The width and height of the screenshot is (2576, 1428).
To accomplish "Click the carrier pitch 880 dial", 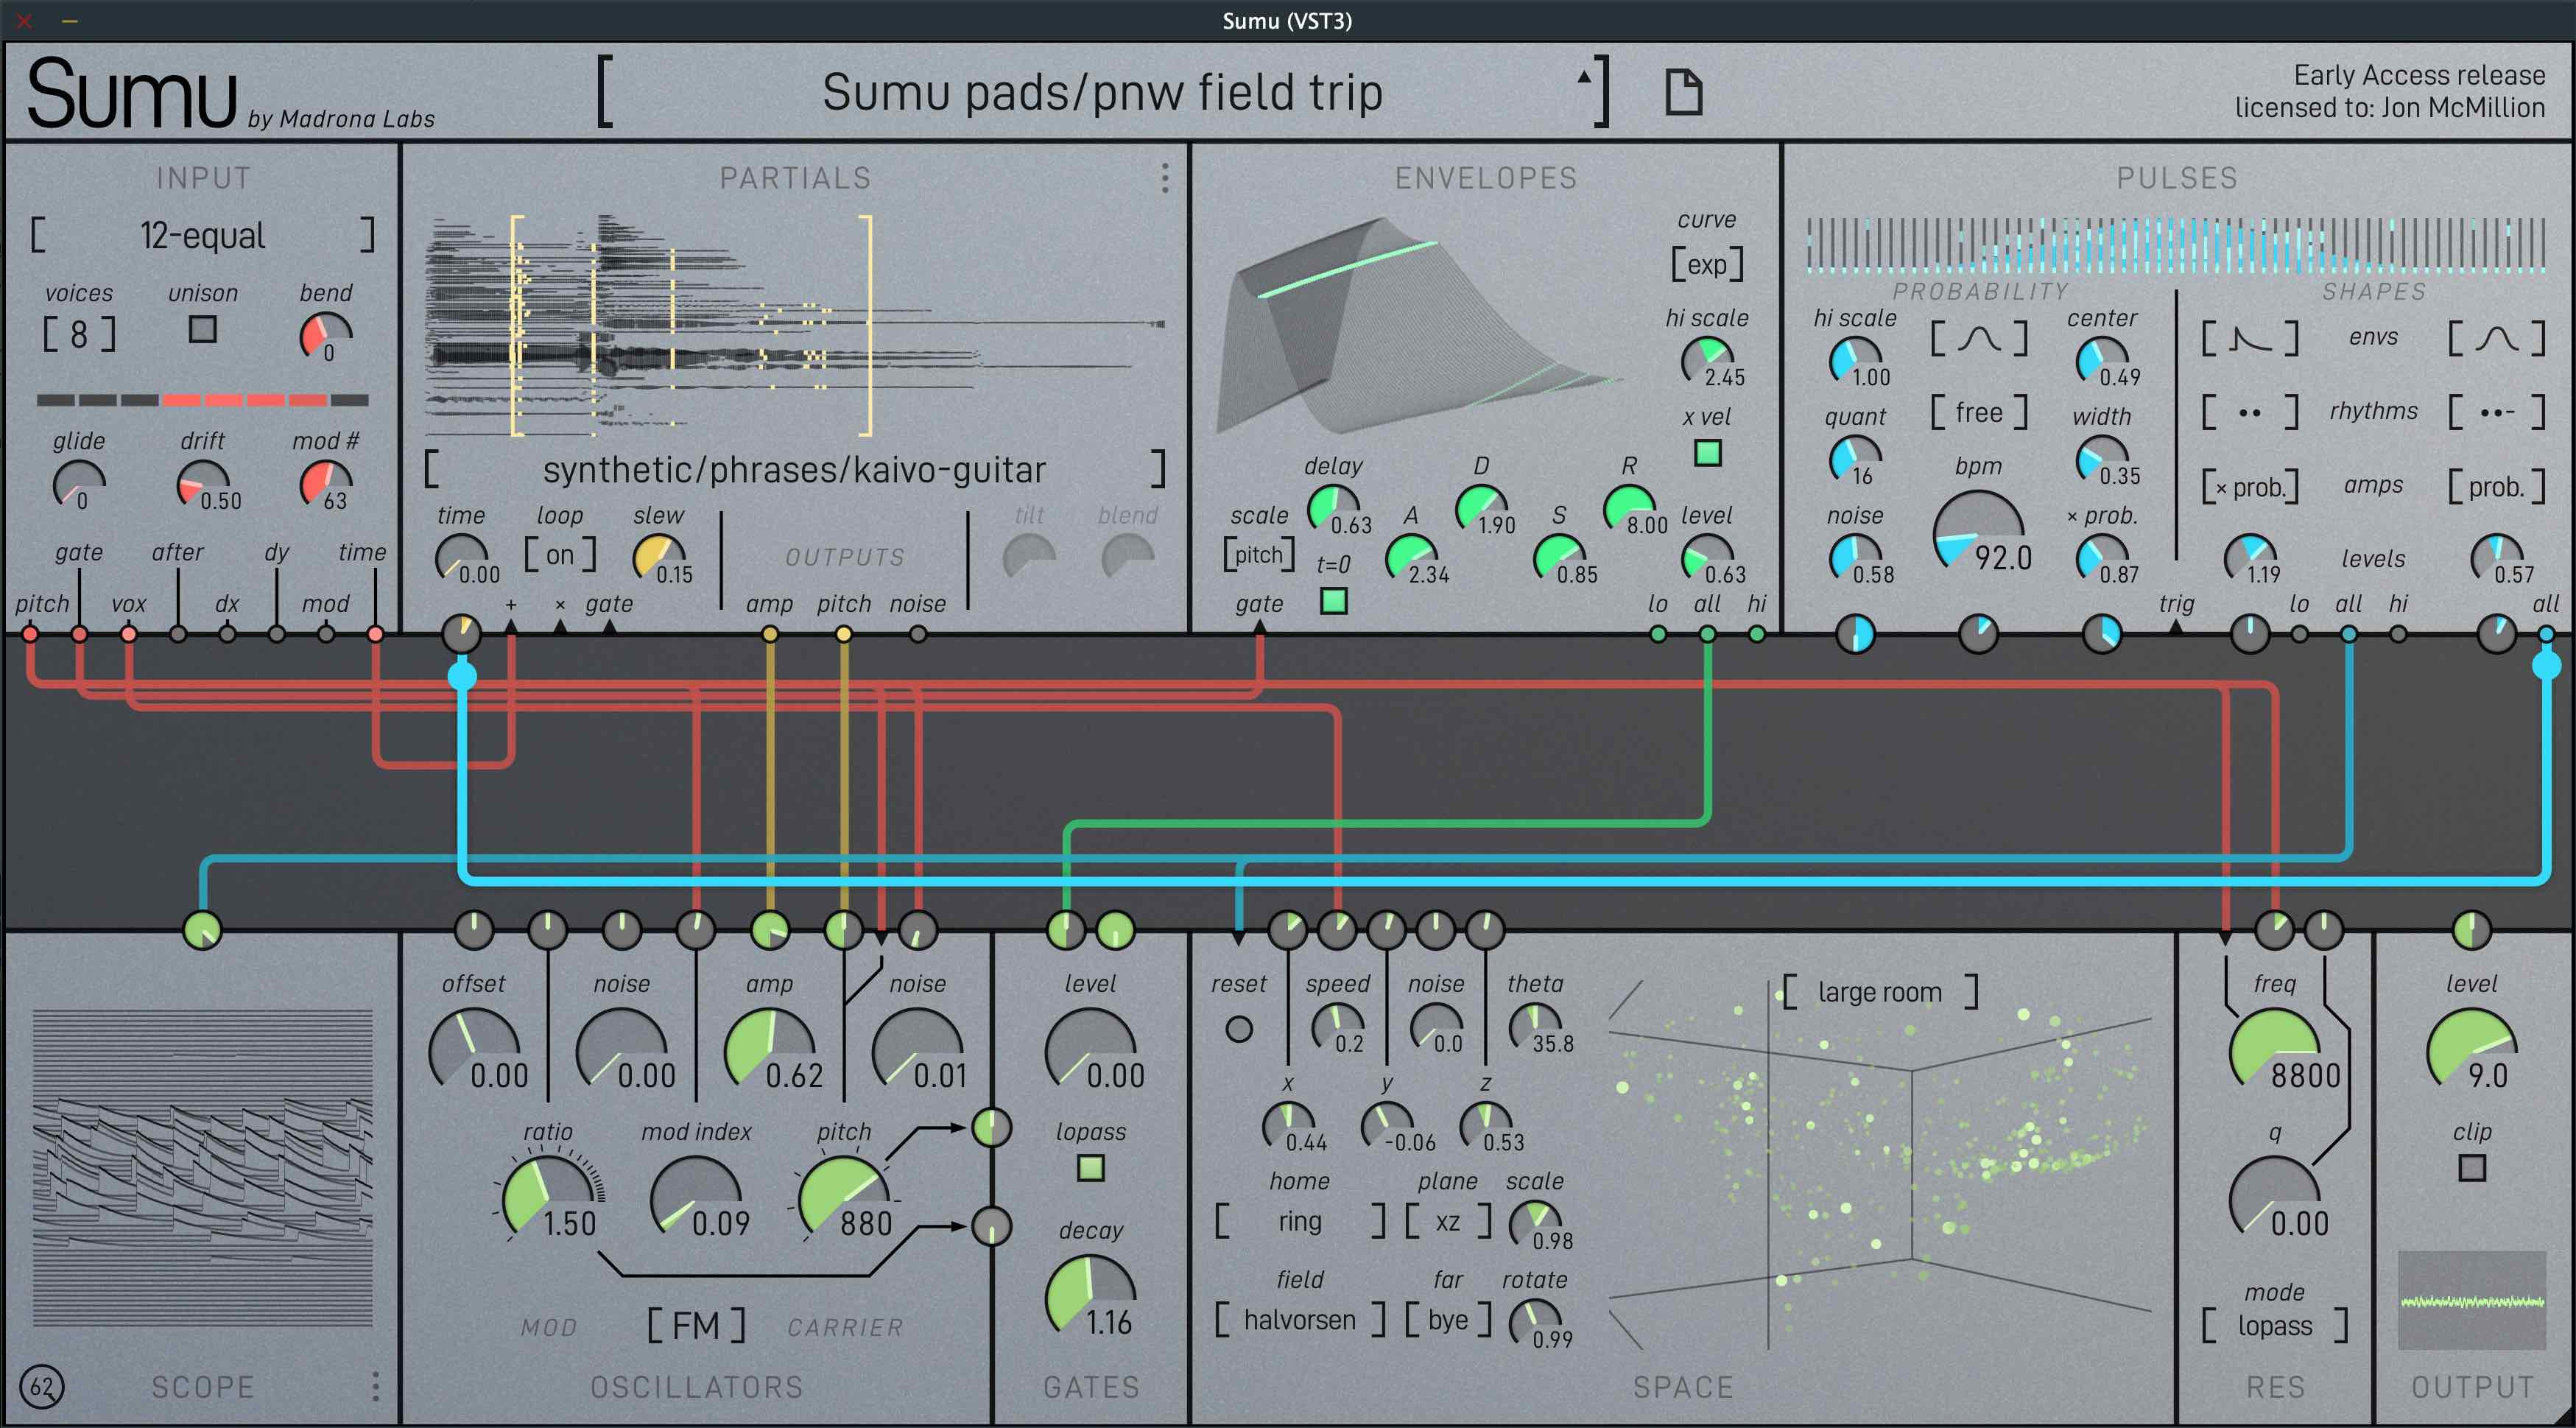I will (843, 1200).
